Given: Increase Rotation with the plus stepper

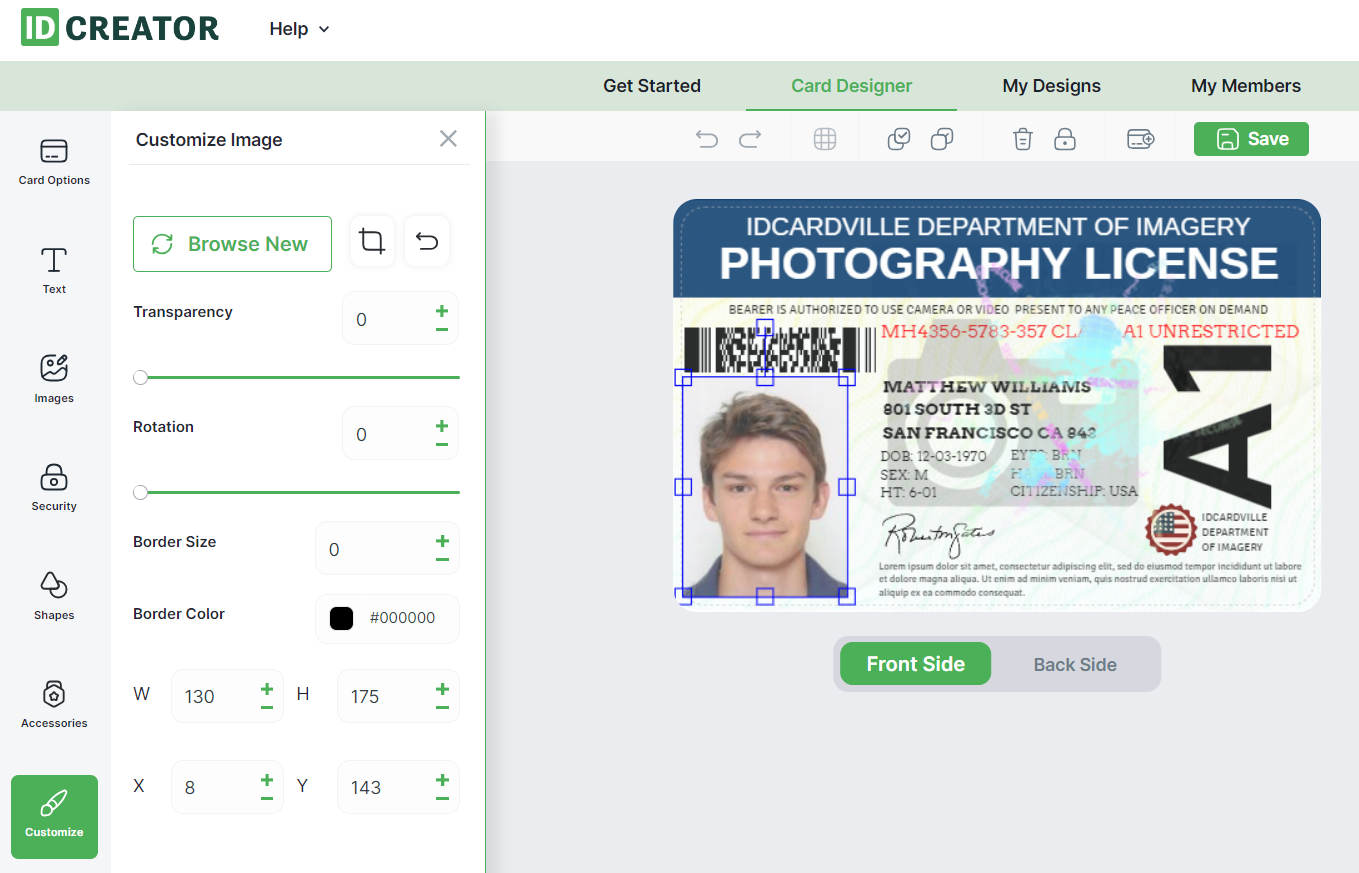Looking at the screenshot, I should pyautogui.click(x=441, y=426).
